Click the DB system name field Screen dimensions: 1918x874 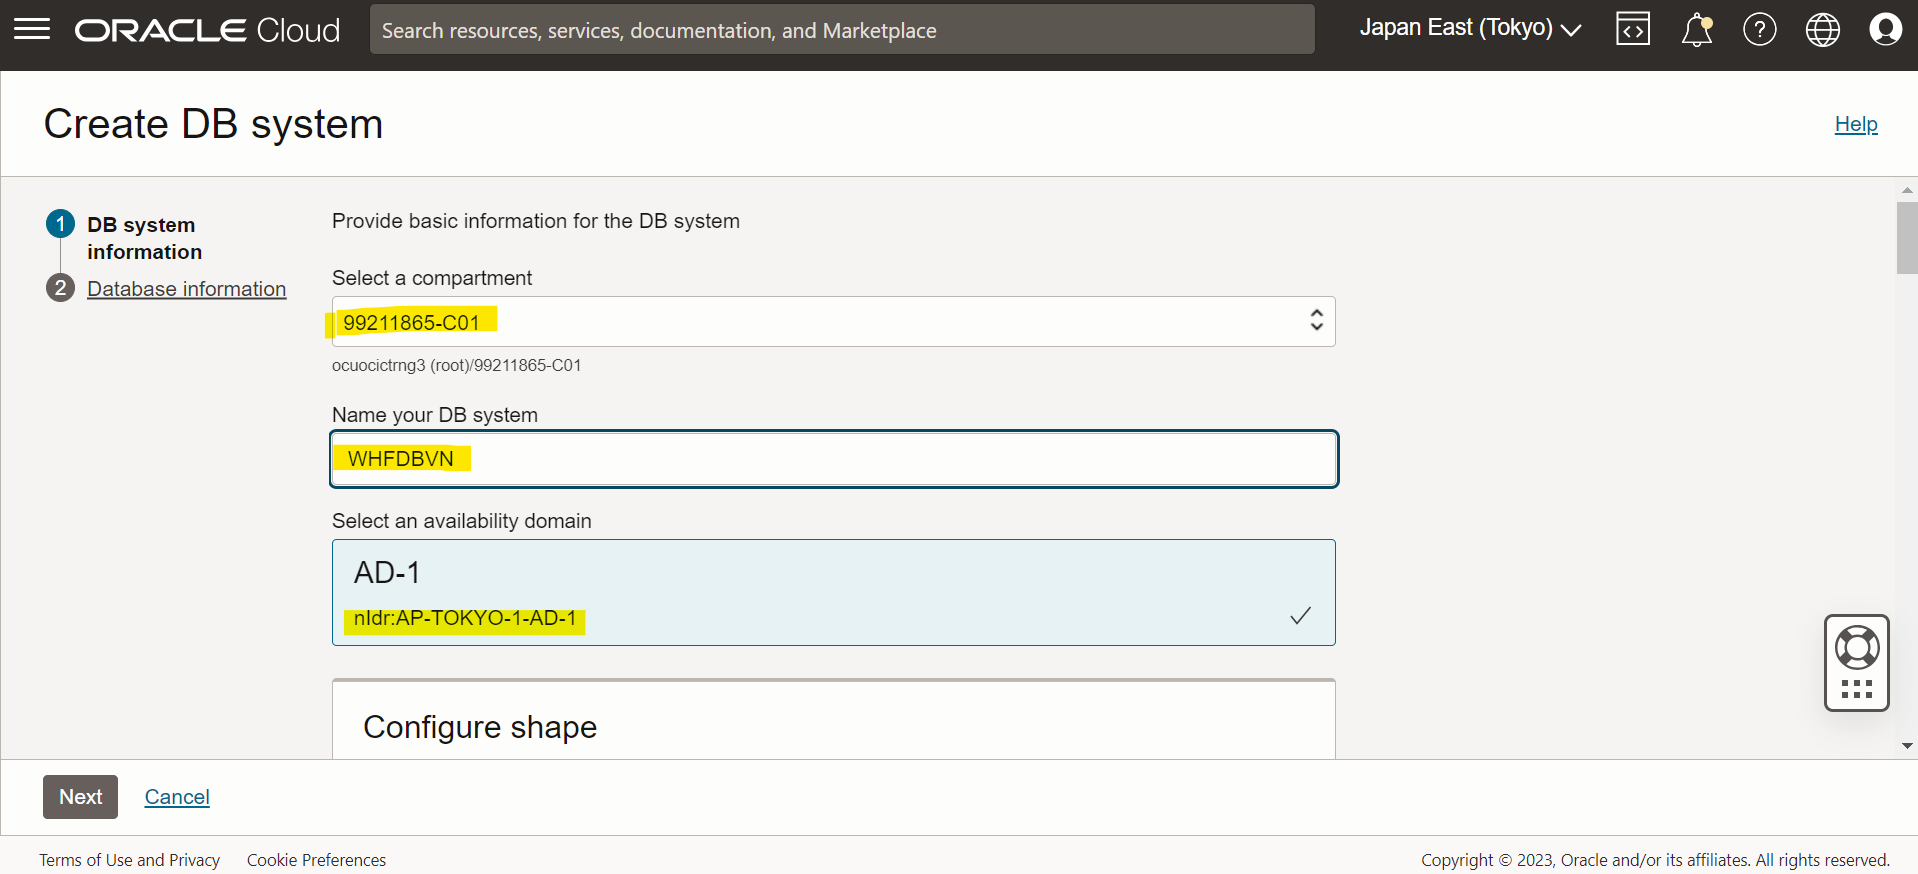(x=834, y=459)
